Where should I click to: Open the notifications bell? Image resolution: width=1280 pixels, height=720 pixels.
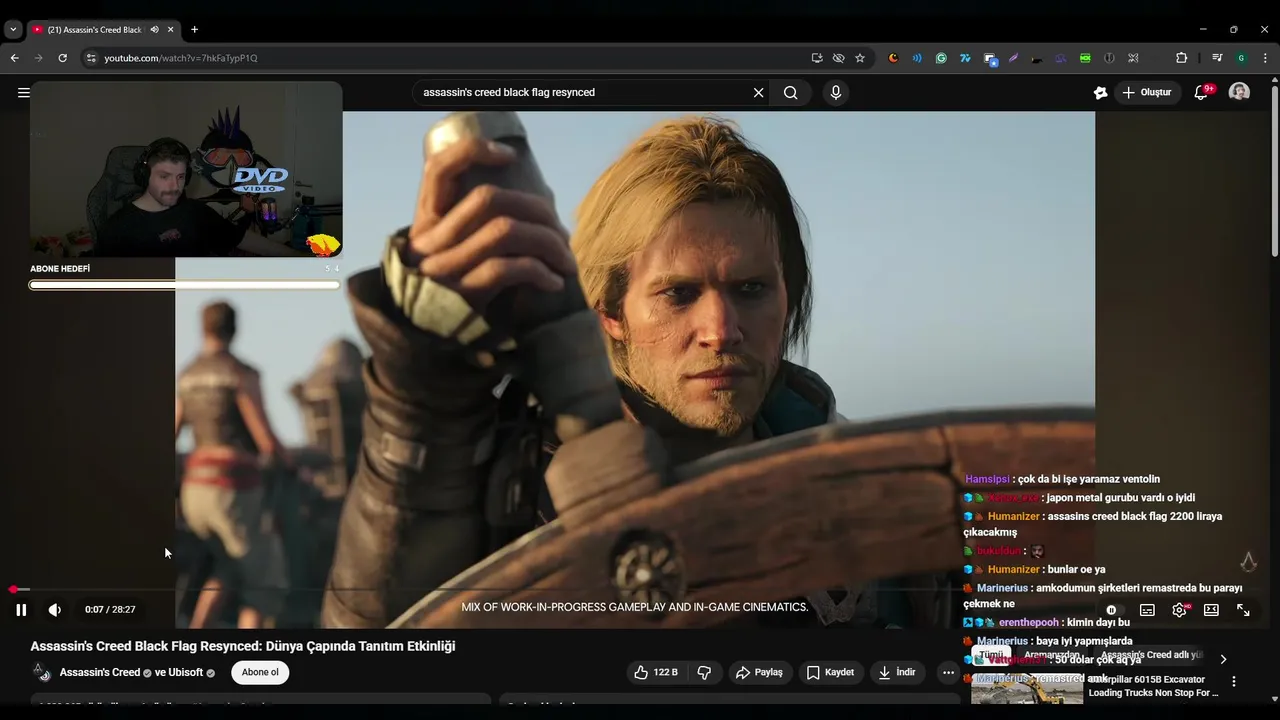pos(1201,92)
